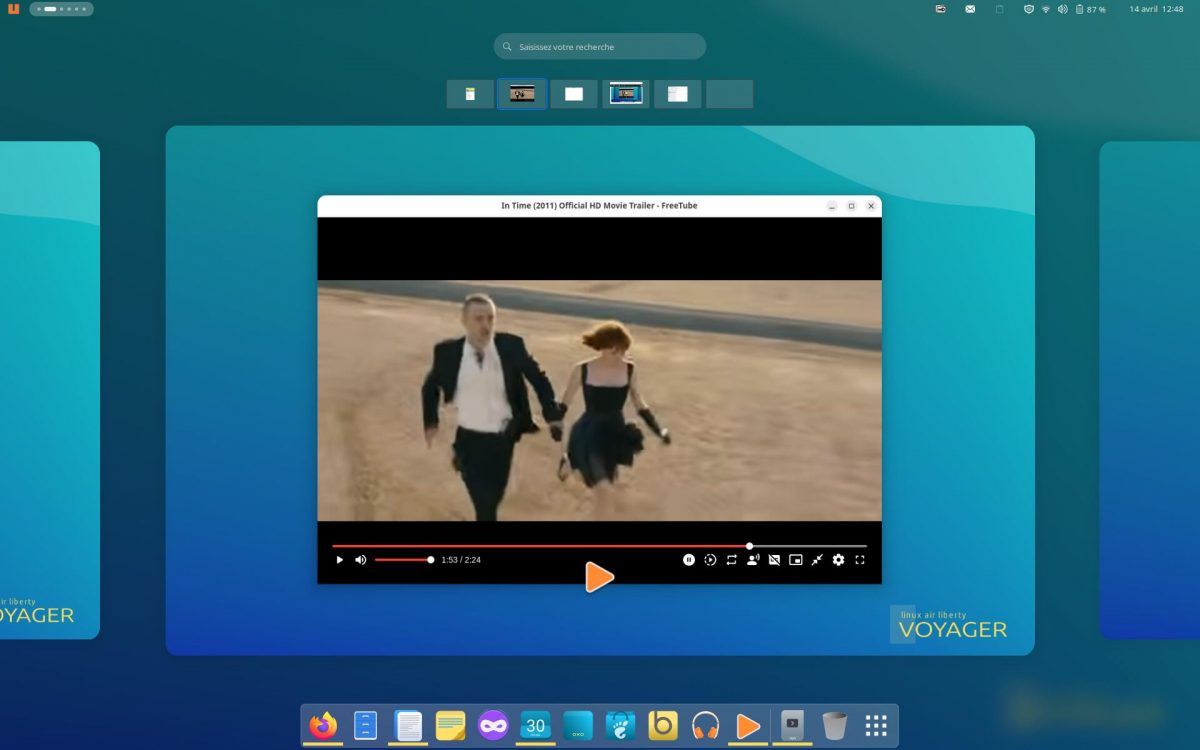Open the headphones music app in dock
The image size is (1200, 750).
click(x=706, y=725)
